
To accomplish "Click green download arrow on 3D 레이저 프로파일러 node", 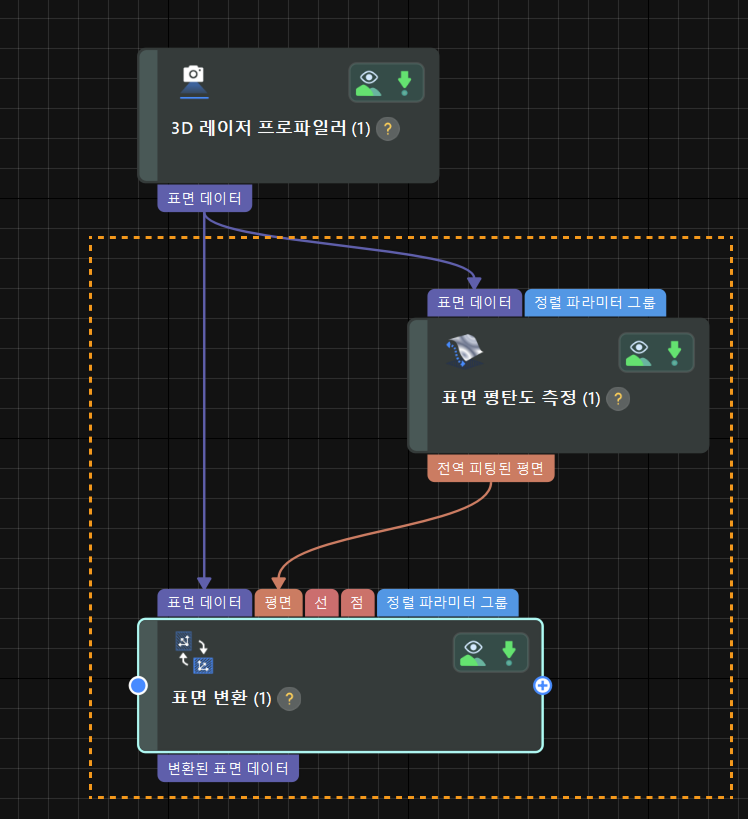I will coord(404,84).
